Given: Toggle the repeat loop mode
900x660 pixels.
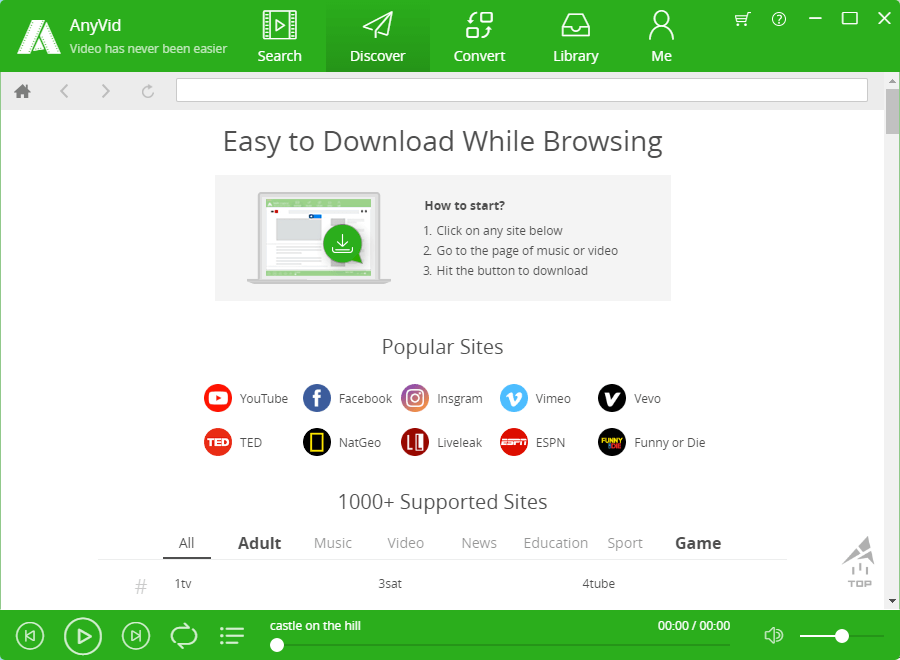Looking at the screenshot, I should (184, 636).
